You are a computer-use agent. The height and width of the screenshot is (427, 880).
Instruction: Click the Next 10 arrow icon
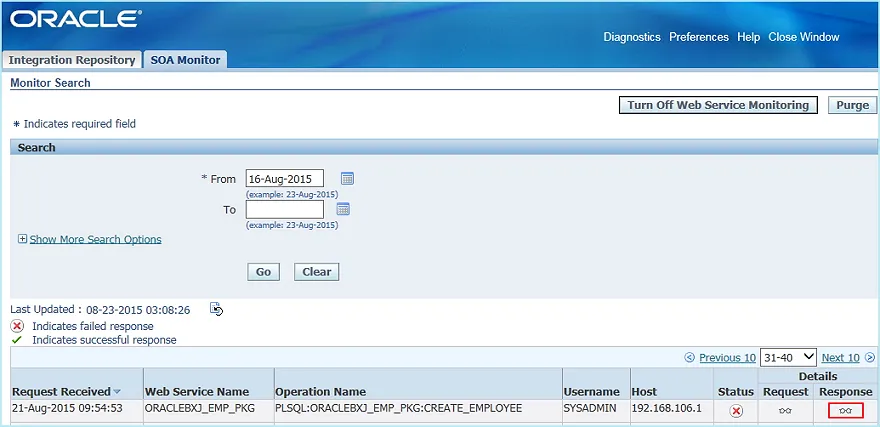tap(869, 357)
